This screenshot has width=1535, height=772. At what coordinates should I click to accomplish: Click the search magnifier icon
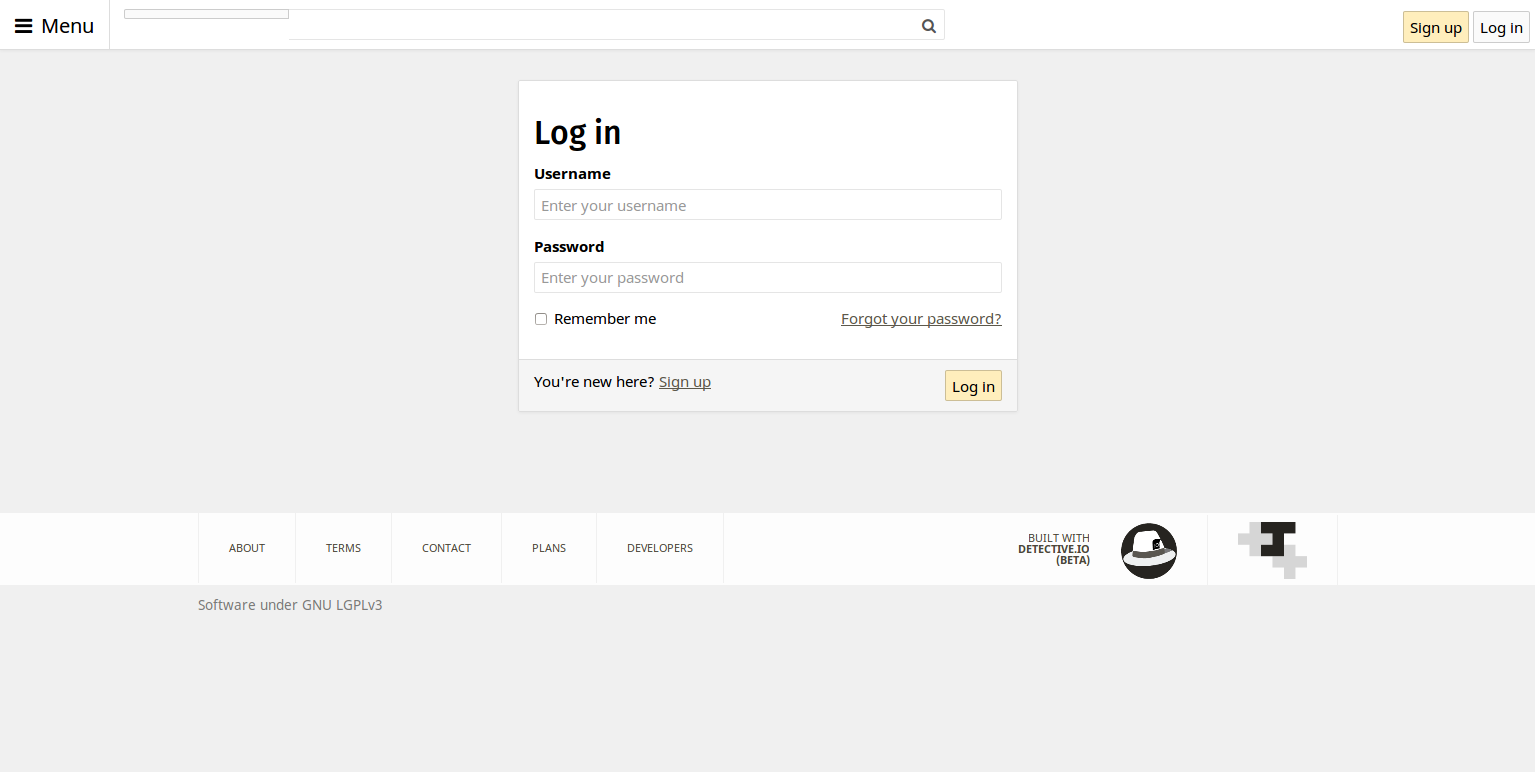pyautogui.click(x=928, y=25)
